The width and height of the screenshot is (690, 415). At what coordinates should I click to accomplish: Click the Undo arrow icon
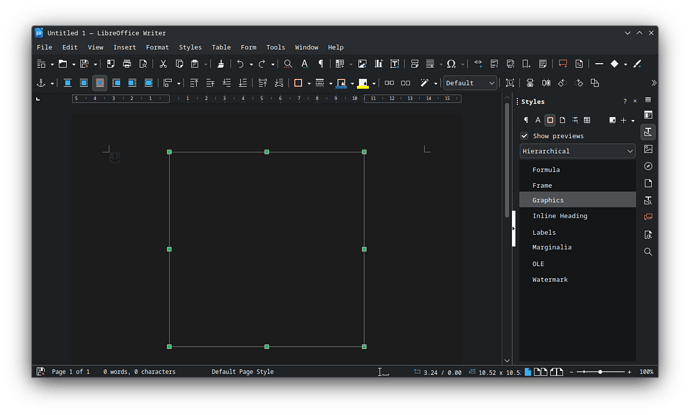239,64
